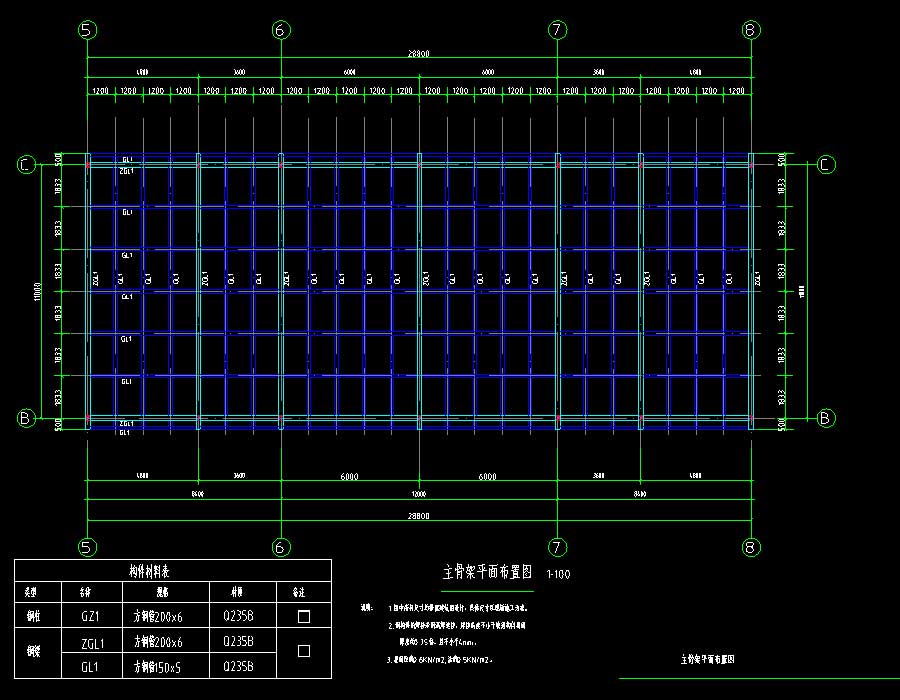Pick the square symbol in the 钢梁 rows

[304, 651]
